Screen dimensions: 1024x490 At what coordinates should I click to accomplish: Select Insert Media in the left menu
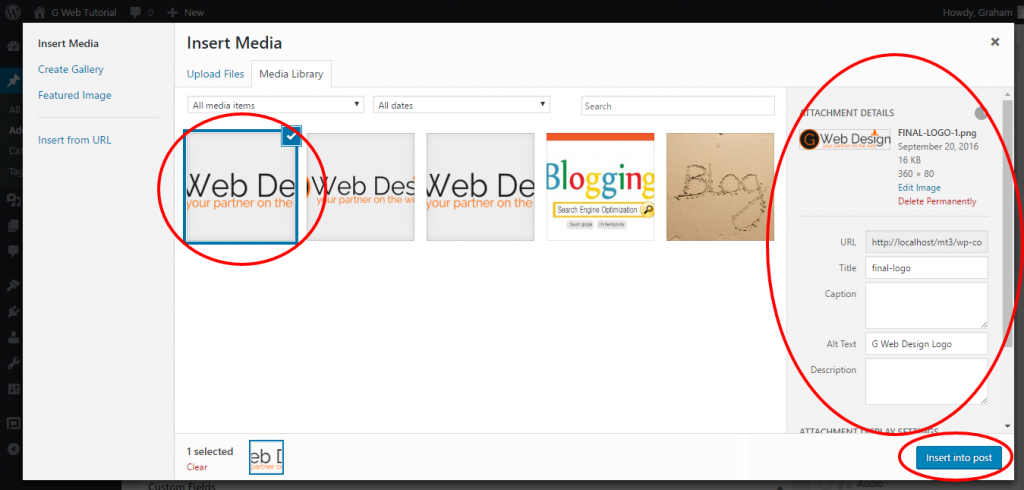(x=68, y=43)
